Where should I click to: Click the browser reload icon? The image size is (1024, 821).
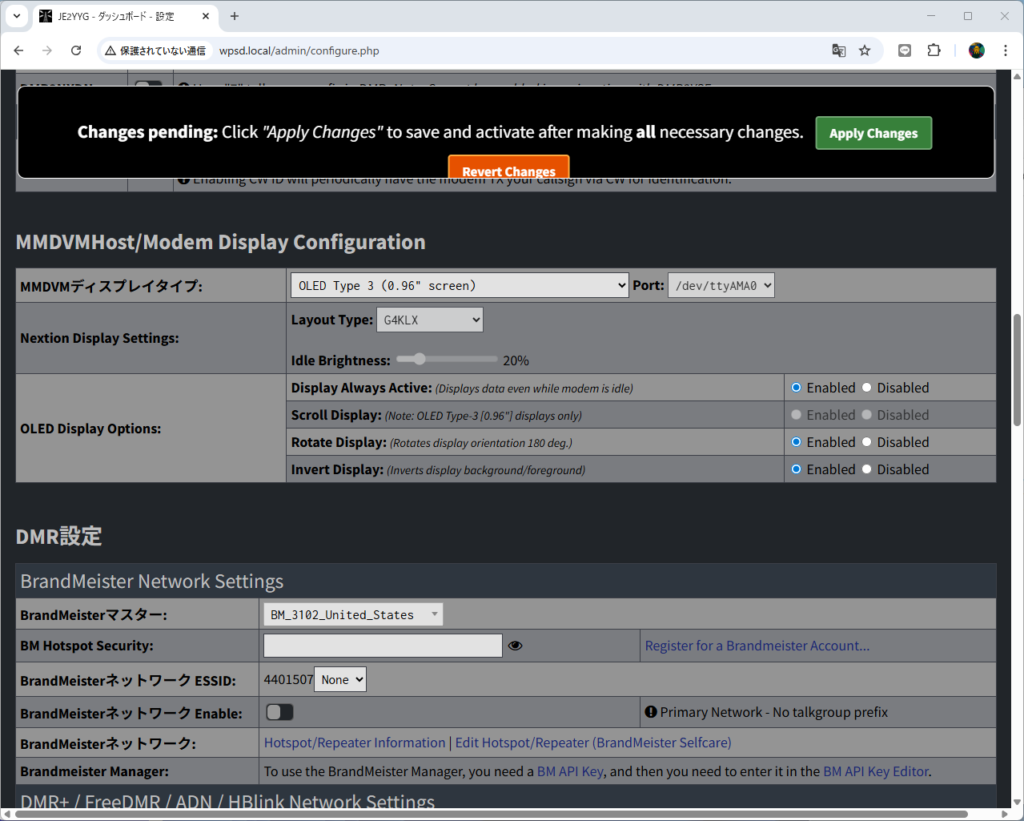76,51
